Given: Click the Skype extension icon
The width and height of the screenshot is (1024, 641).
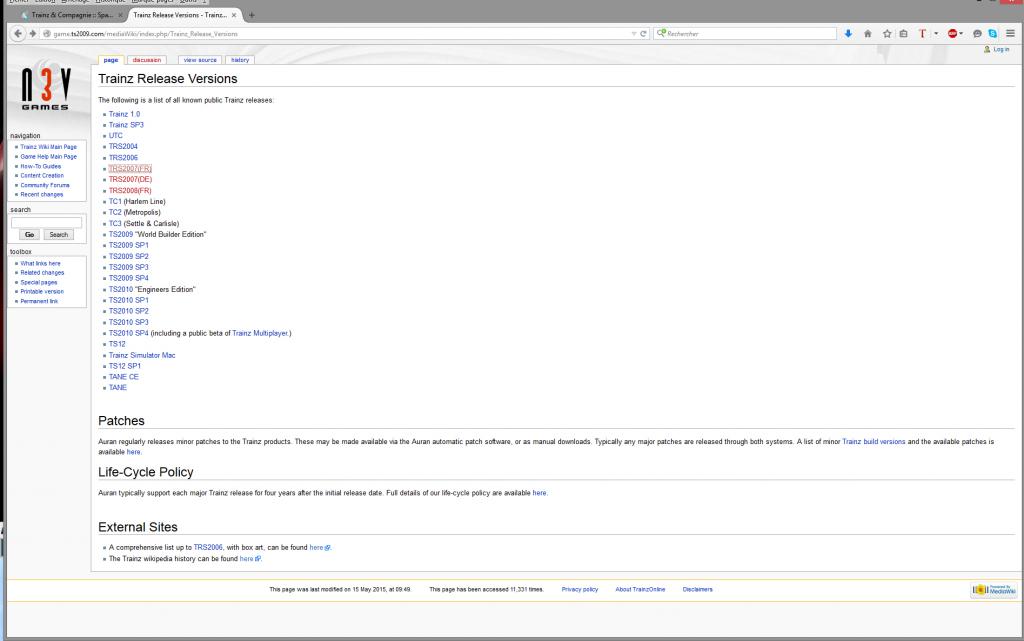Looking at the screenshot, I should (x=993, y=33).
